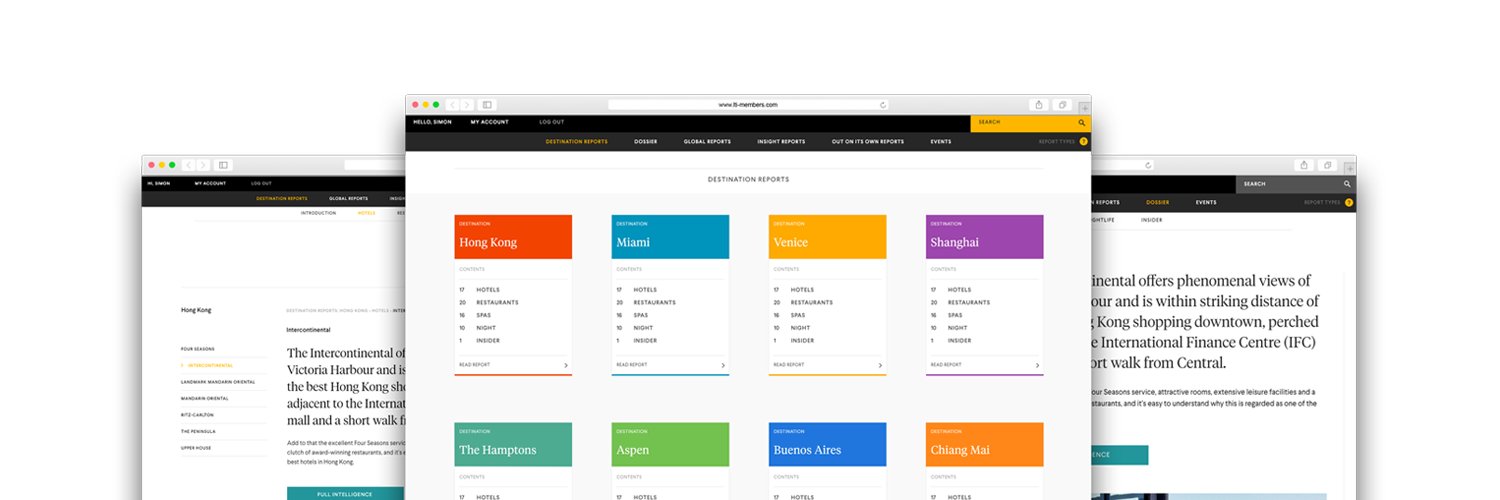The image size is (1500, 500).
Task: Open Events tab in center window
Action: (940, 142)
